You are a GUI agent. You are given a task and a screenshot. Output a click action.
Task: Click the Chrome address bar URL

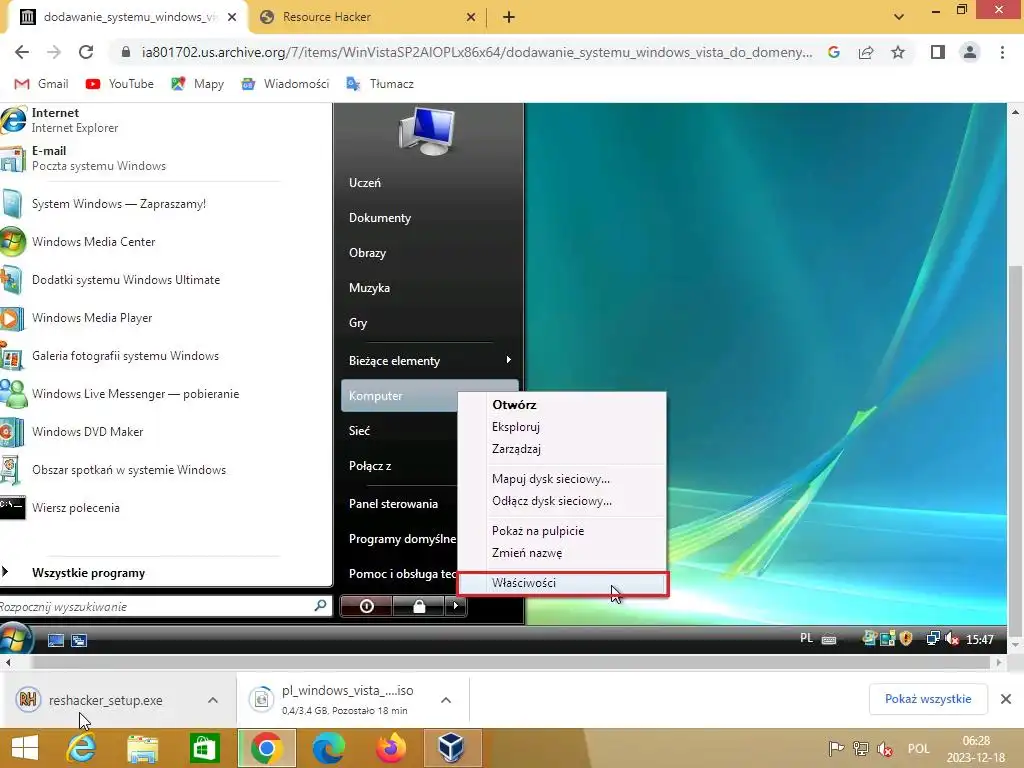tap(477, 52)
